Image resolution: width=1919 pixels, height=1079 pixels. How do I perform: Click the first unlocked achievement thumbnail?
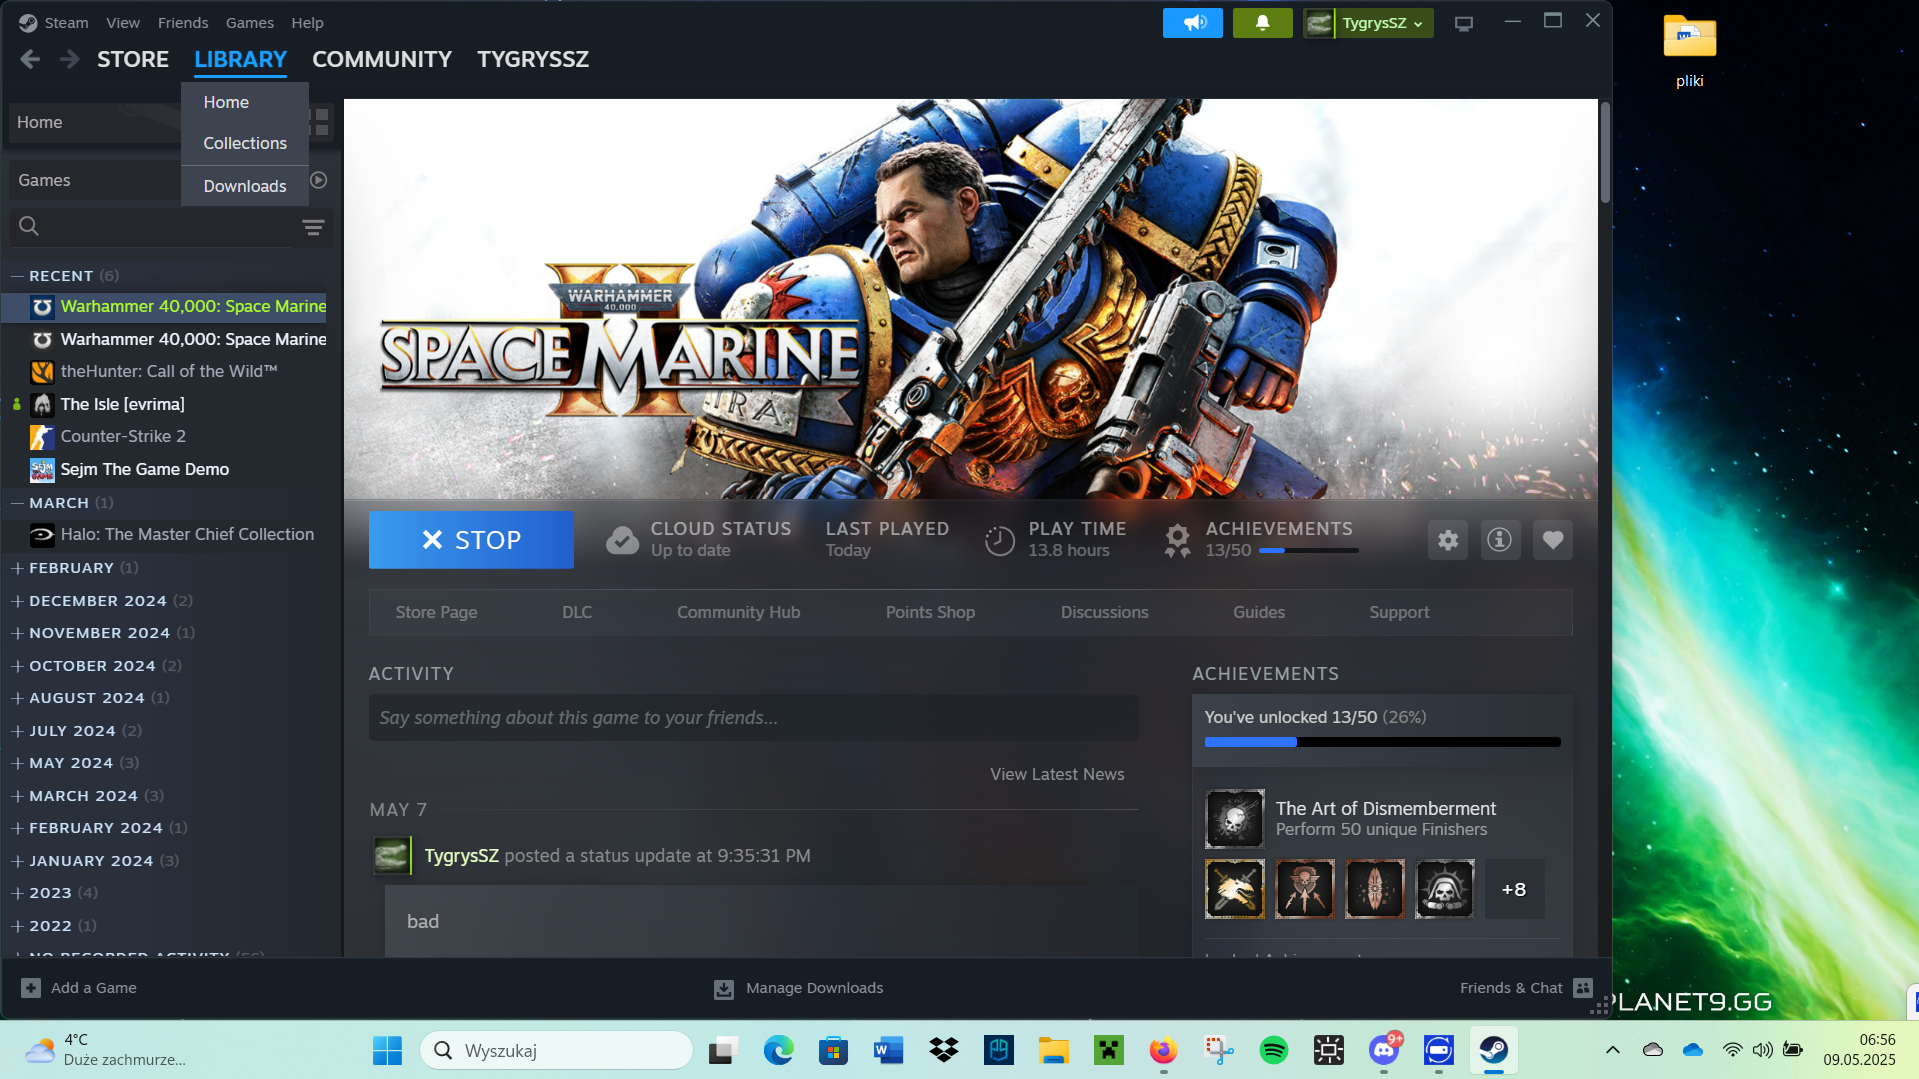point(1234,889)
